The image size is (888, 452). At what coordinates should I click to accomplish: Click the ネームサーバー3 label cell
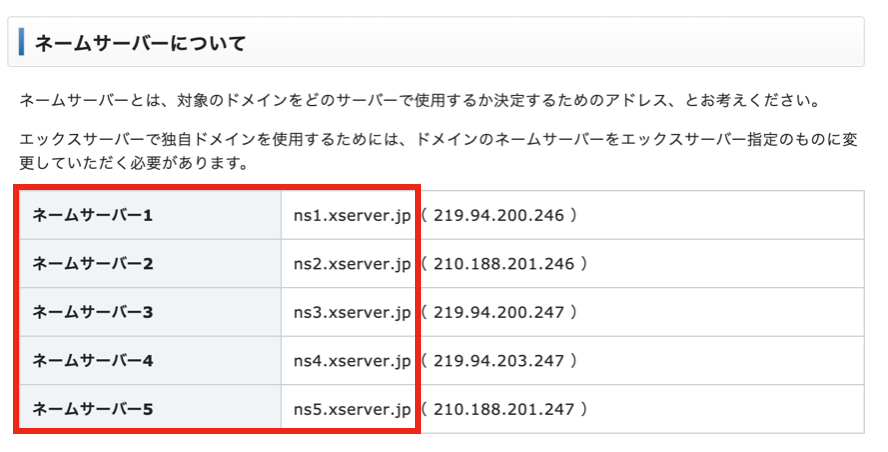tap(150, 312)
